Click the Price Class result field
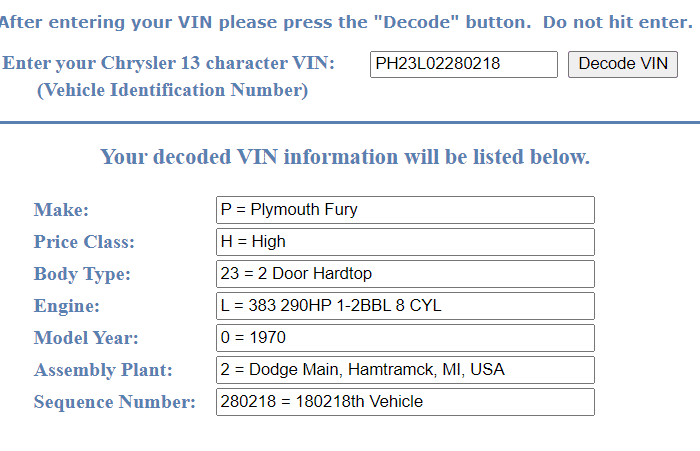Screen dimensions: 700x451 (405, 242)
